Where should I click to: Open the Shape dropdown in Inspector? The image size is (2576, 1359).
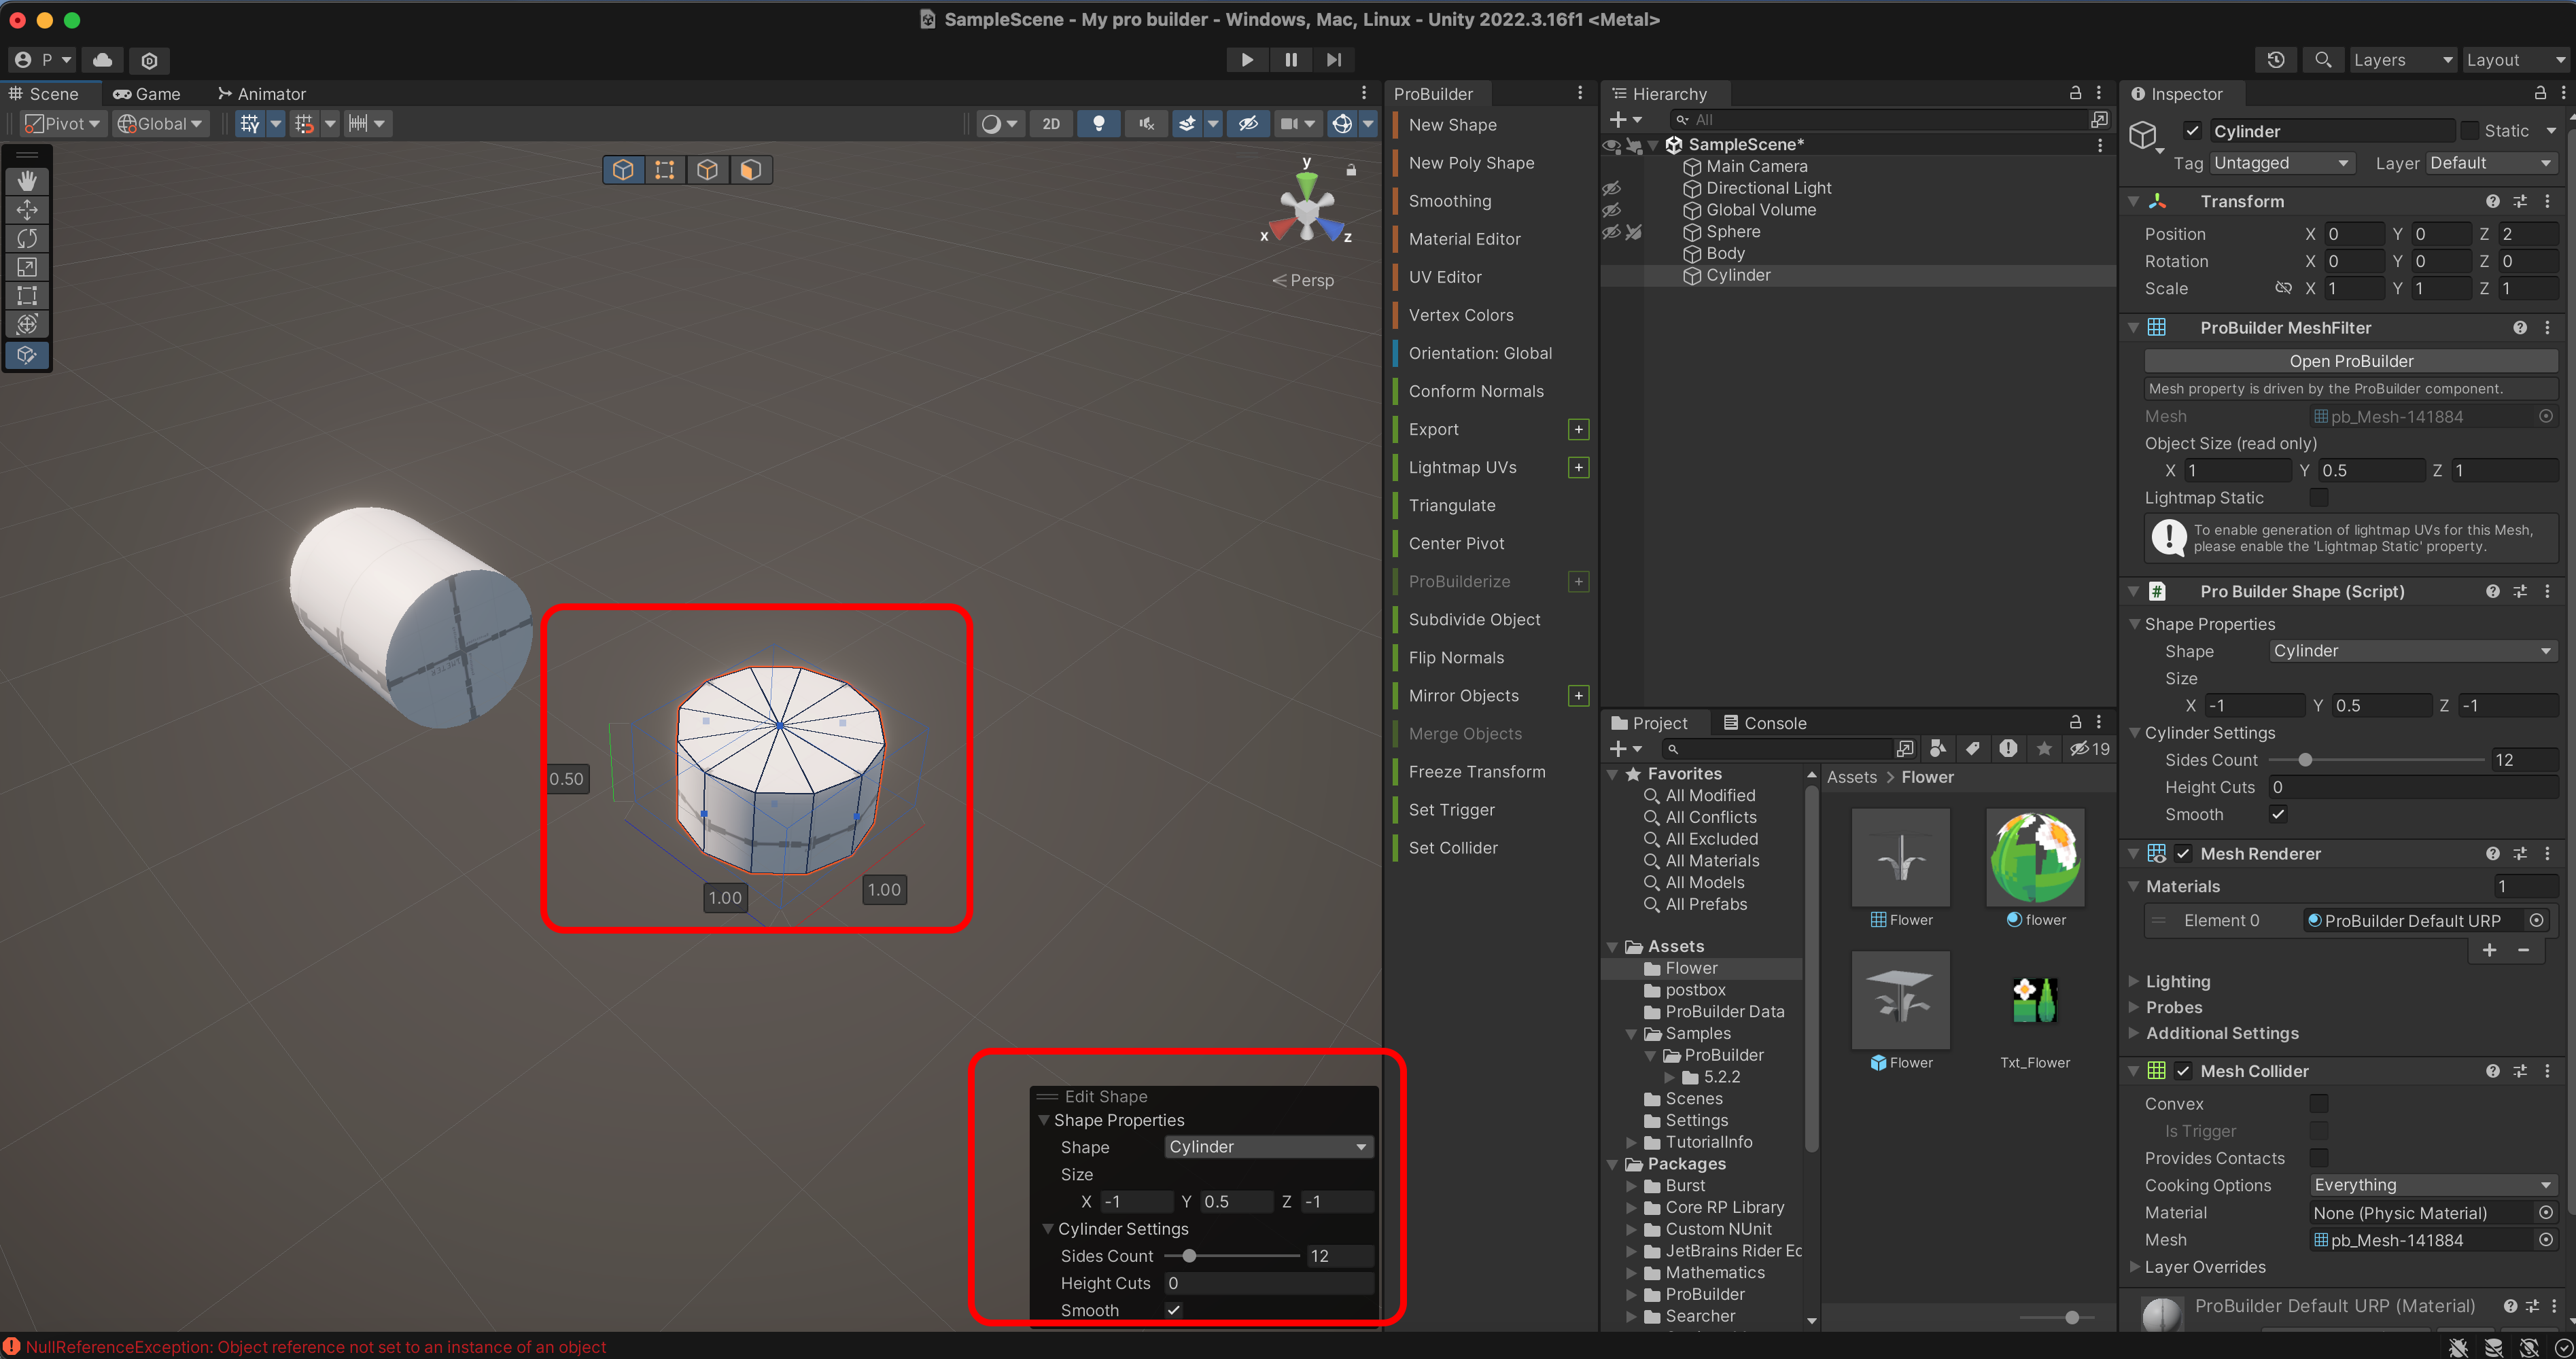click(x=2411, y=651)
